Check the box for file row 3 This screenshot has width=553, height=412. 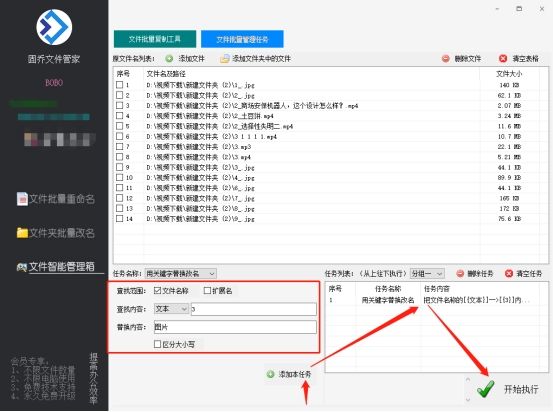(x=120, y=105)
